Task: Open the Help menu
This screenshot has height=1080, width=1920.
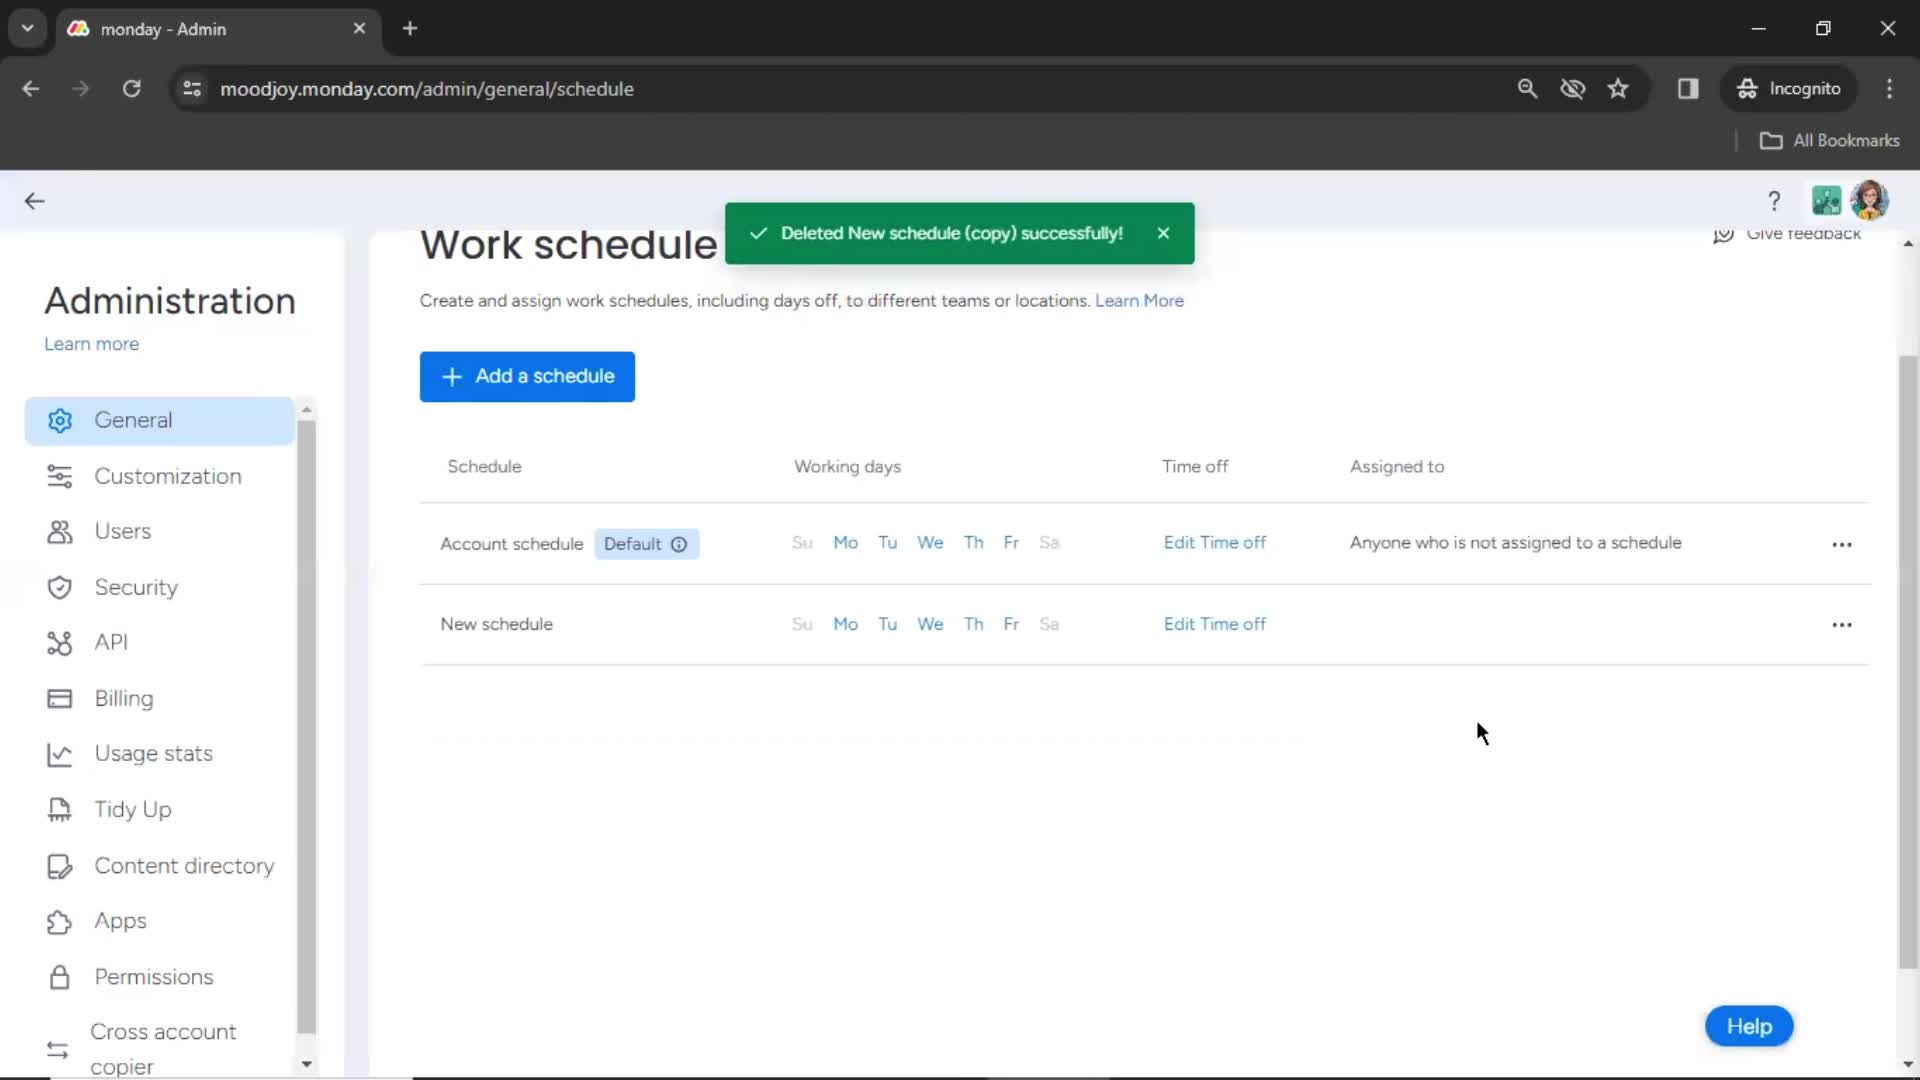Action: [1750, 1026]
